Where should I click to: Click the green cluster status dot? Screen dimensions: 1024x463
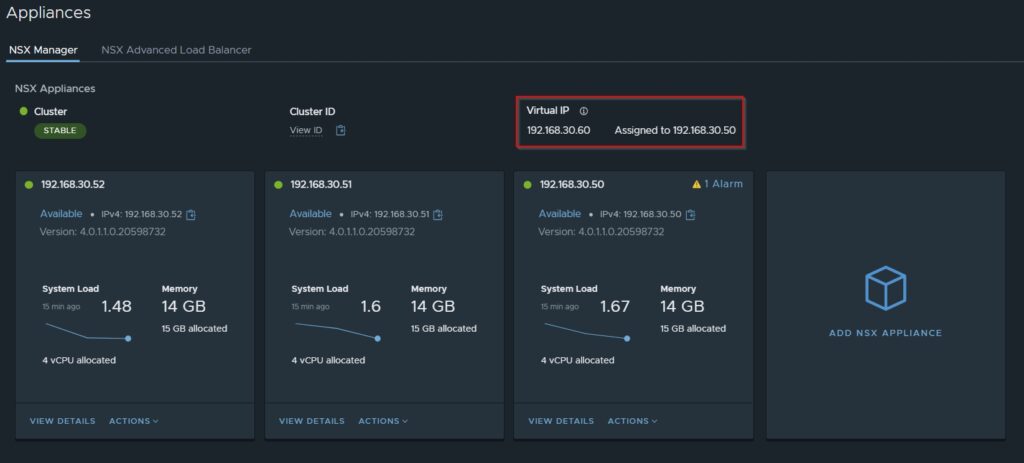[24, 111]
